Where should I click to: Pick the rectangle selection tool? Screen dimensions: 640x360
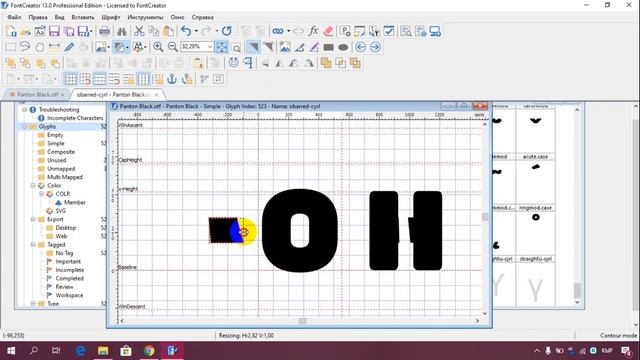10,47
